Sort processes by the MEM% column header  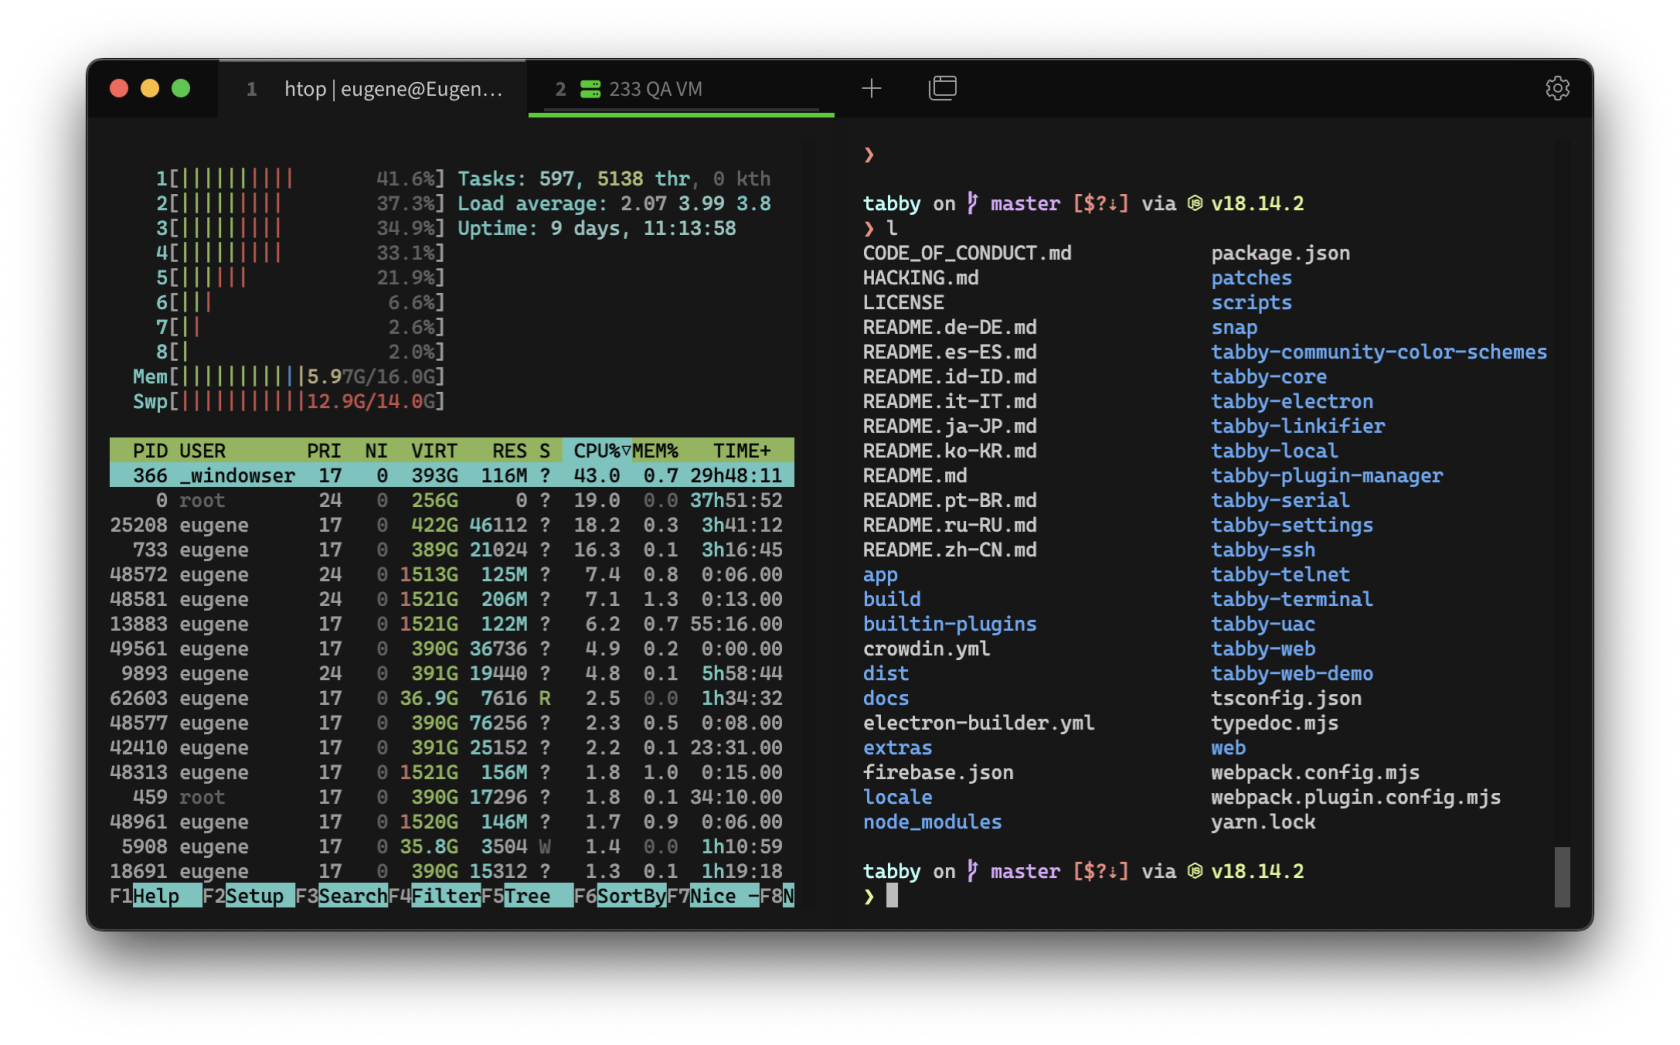[x=655, y=451]
